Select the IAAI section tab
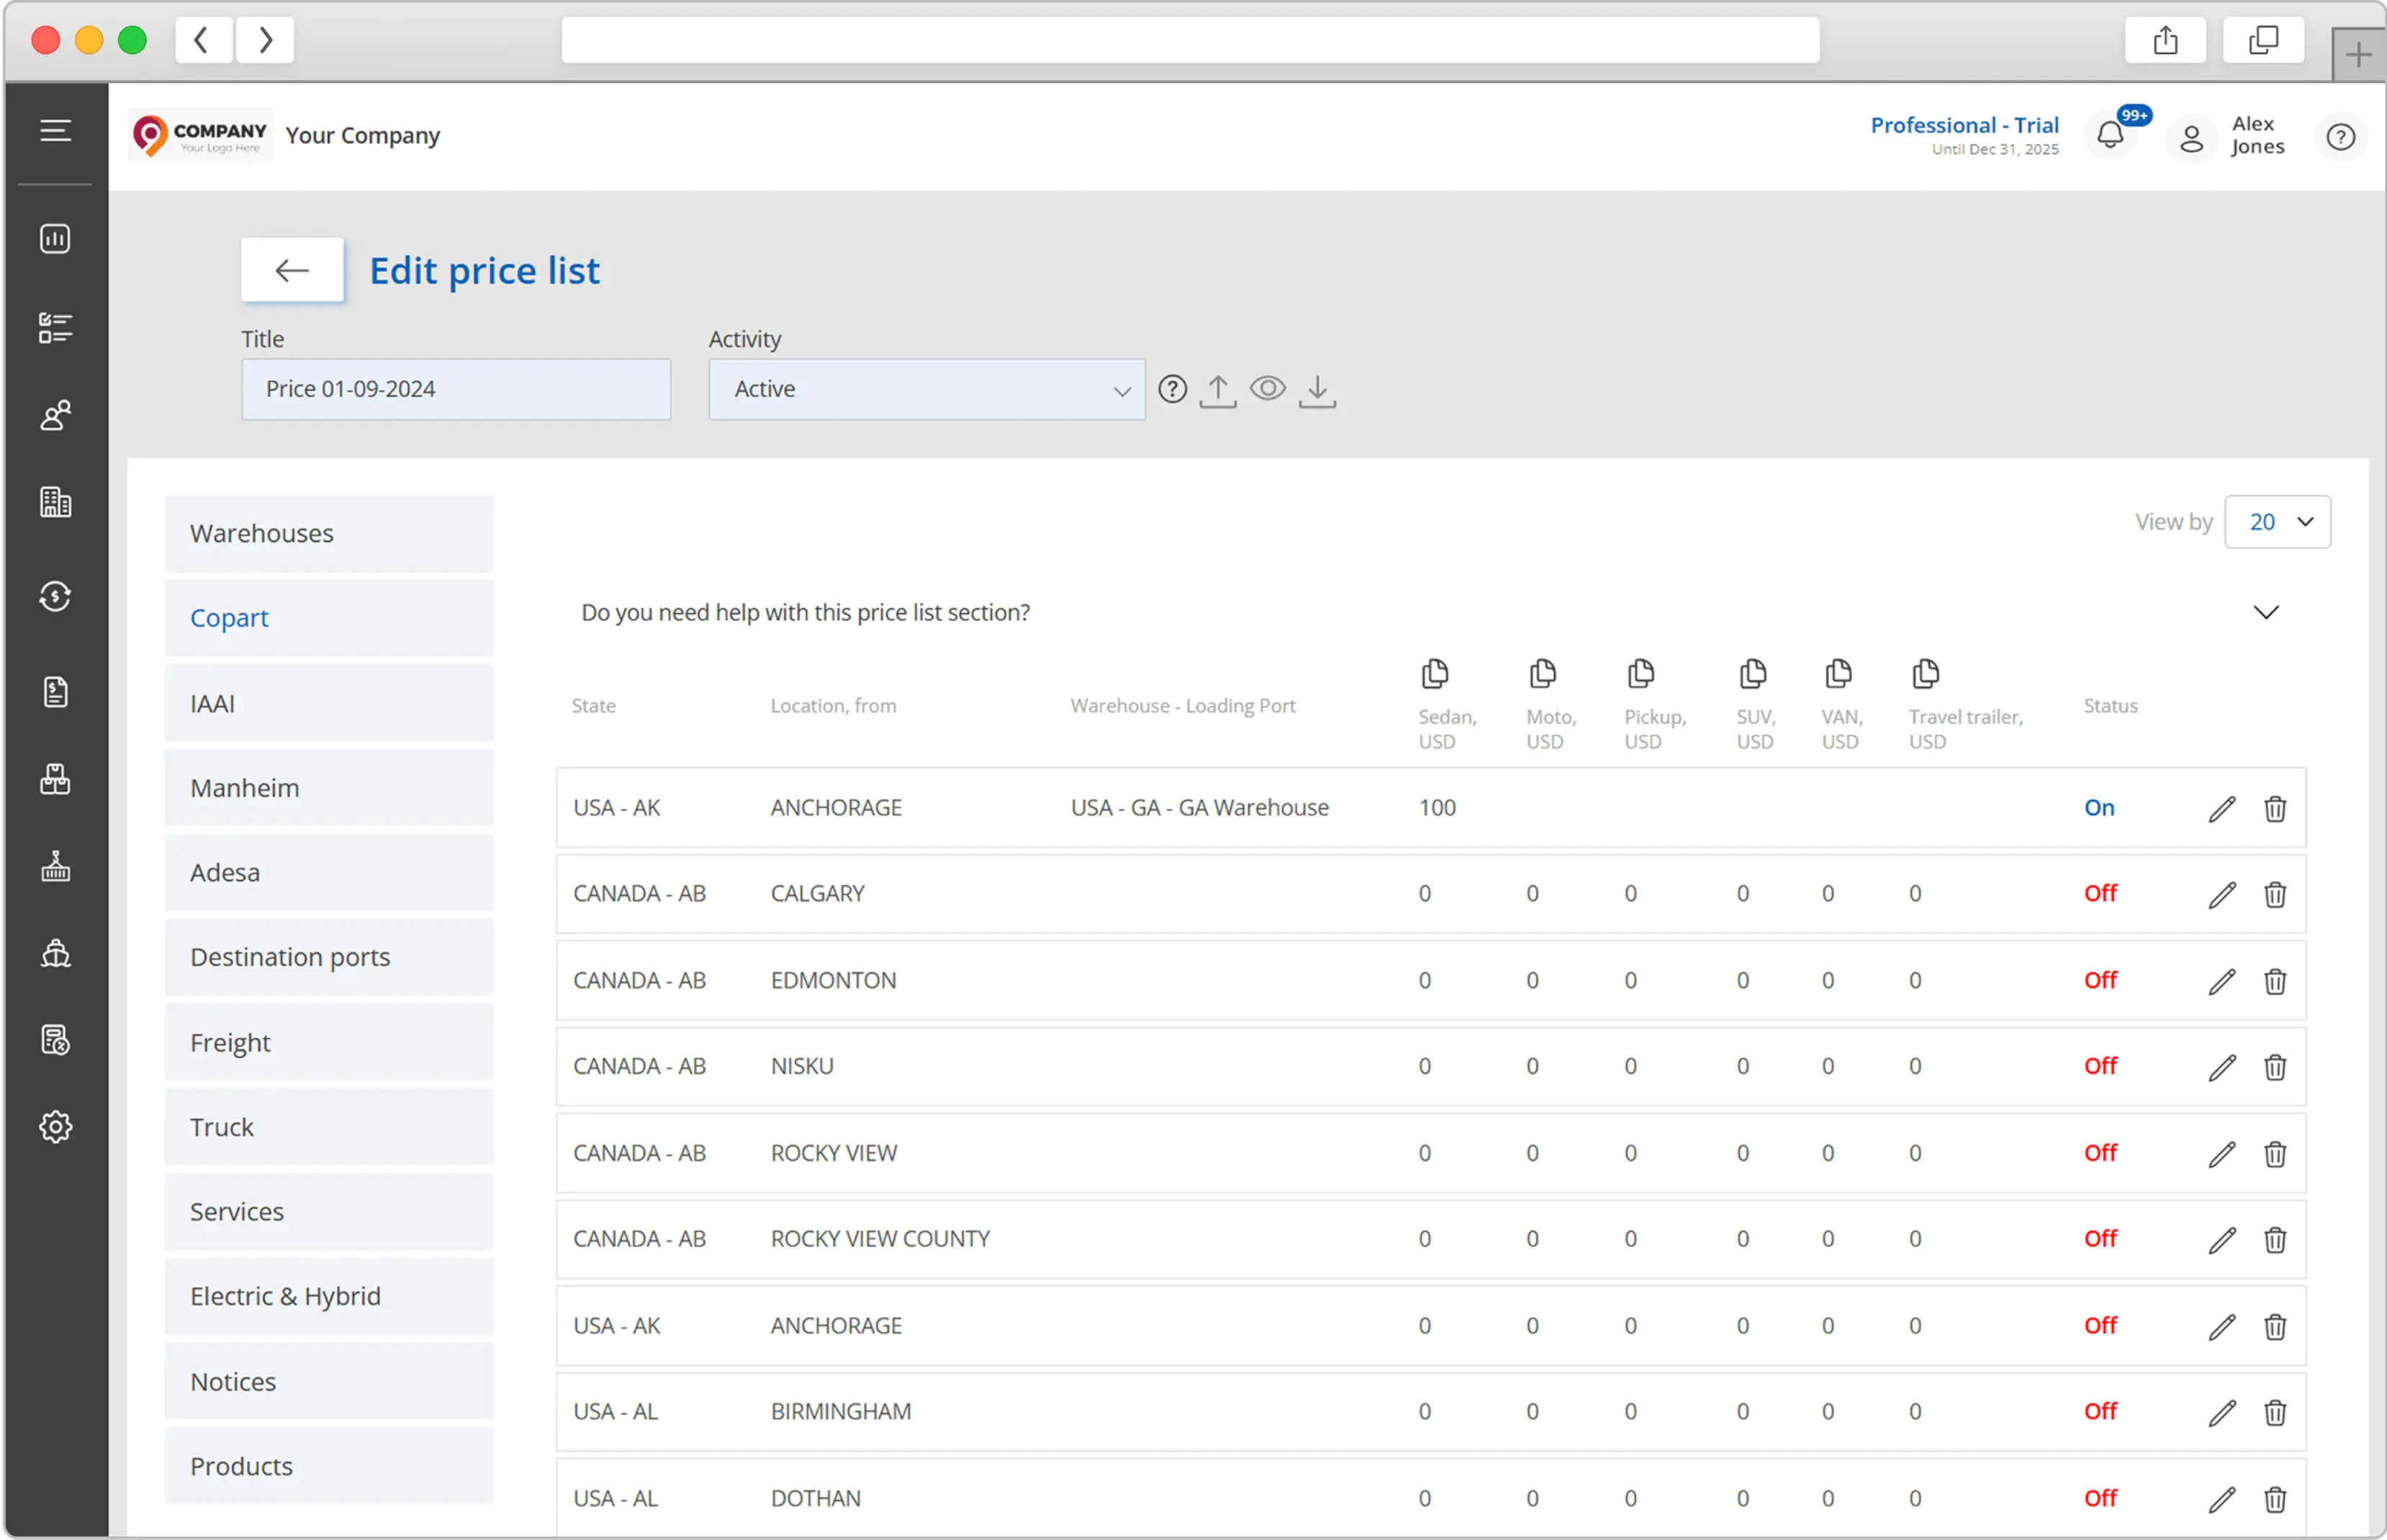 point(329,703)
